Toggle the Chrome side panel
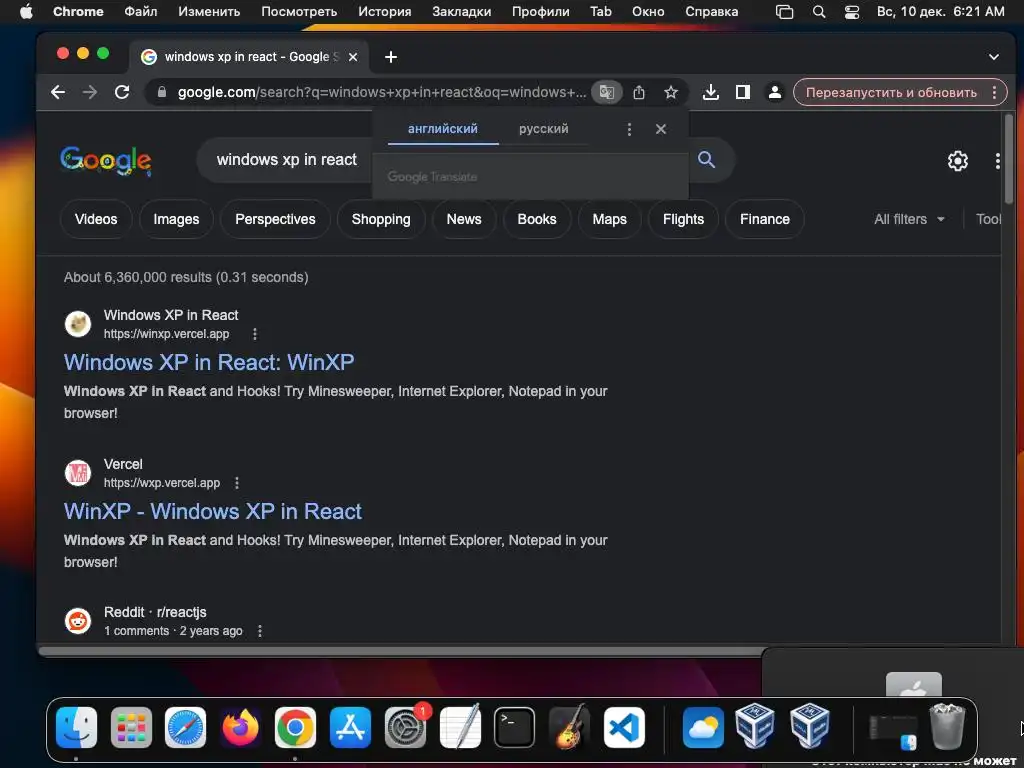 point(743,92)
